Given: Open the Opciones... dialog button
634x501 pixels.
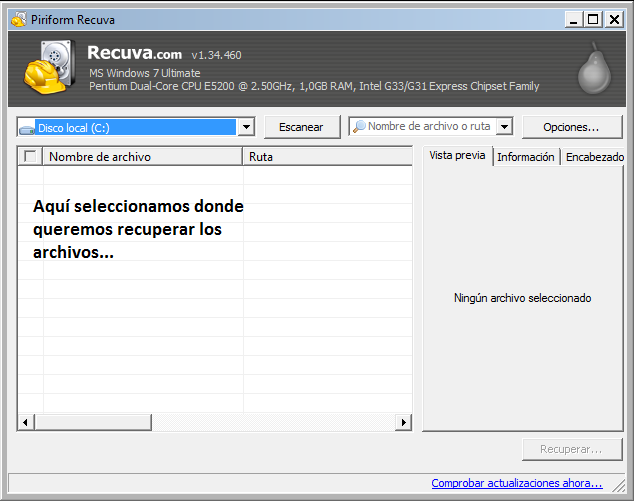Looking at the screenshot, I should pyautogui.click(x=570, y=127).
